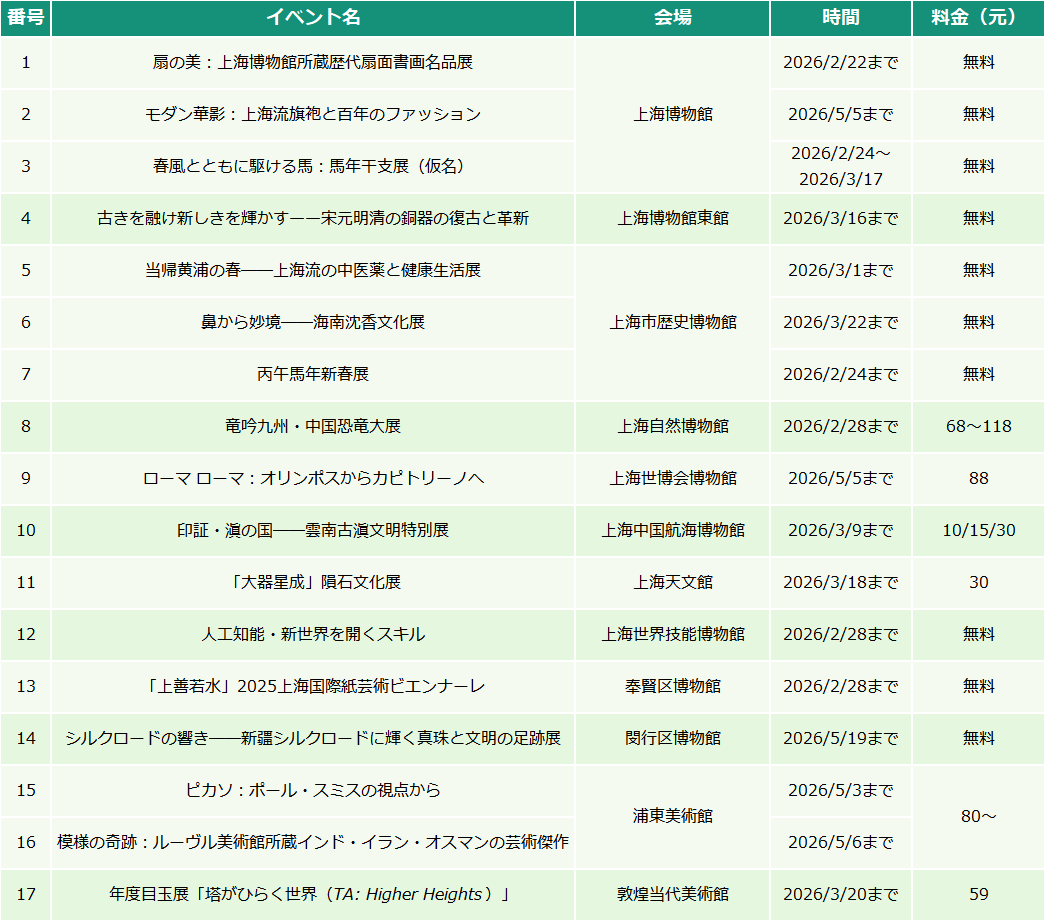Select the event 扇の美 exhibition title
The width and height of the screenshot is (1046, 922).
[x=311, y=62]
